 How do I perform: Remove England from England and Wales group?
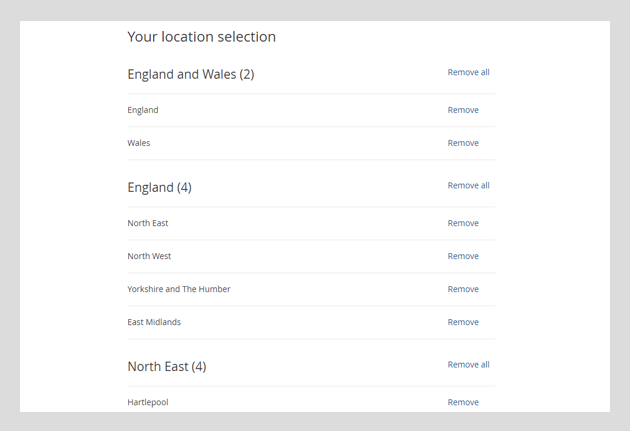[x=463, y=110]
